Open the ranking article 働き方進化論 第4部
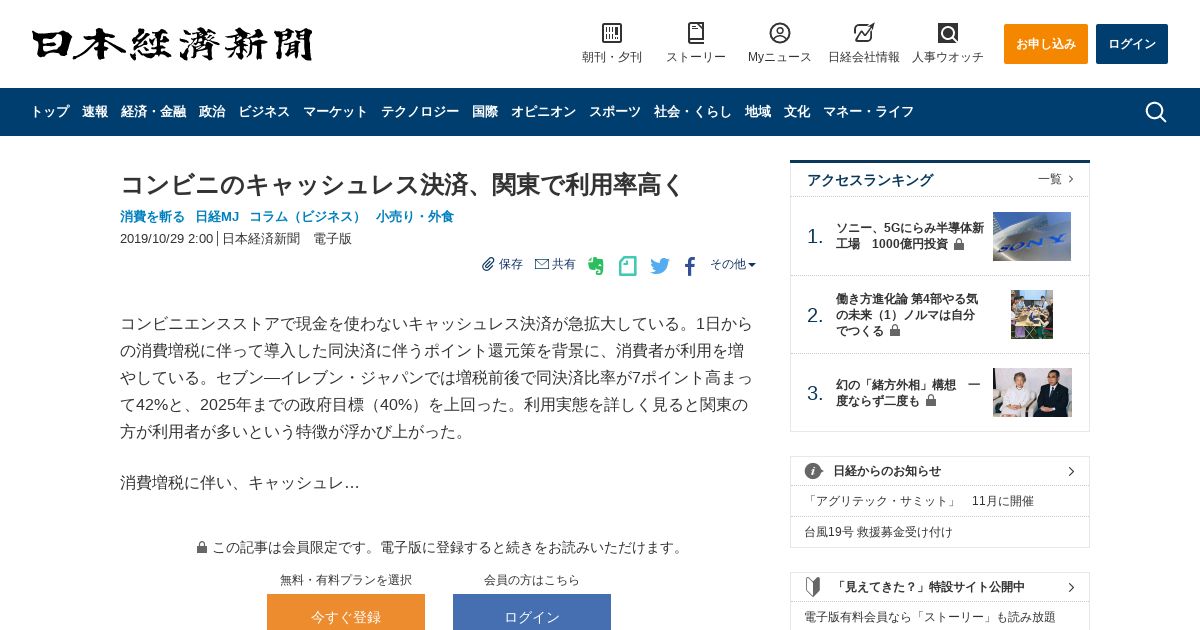 pyautogui.click(x=907, y=314)
